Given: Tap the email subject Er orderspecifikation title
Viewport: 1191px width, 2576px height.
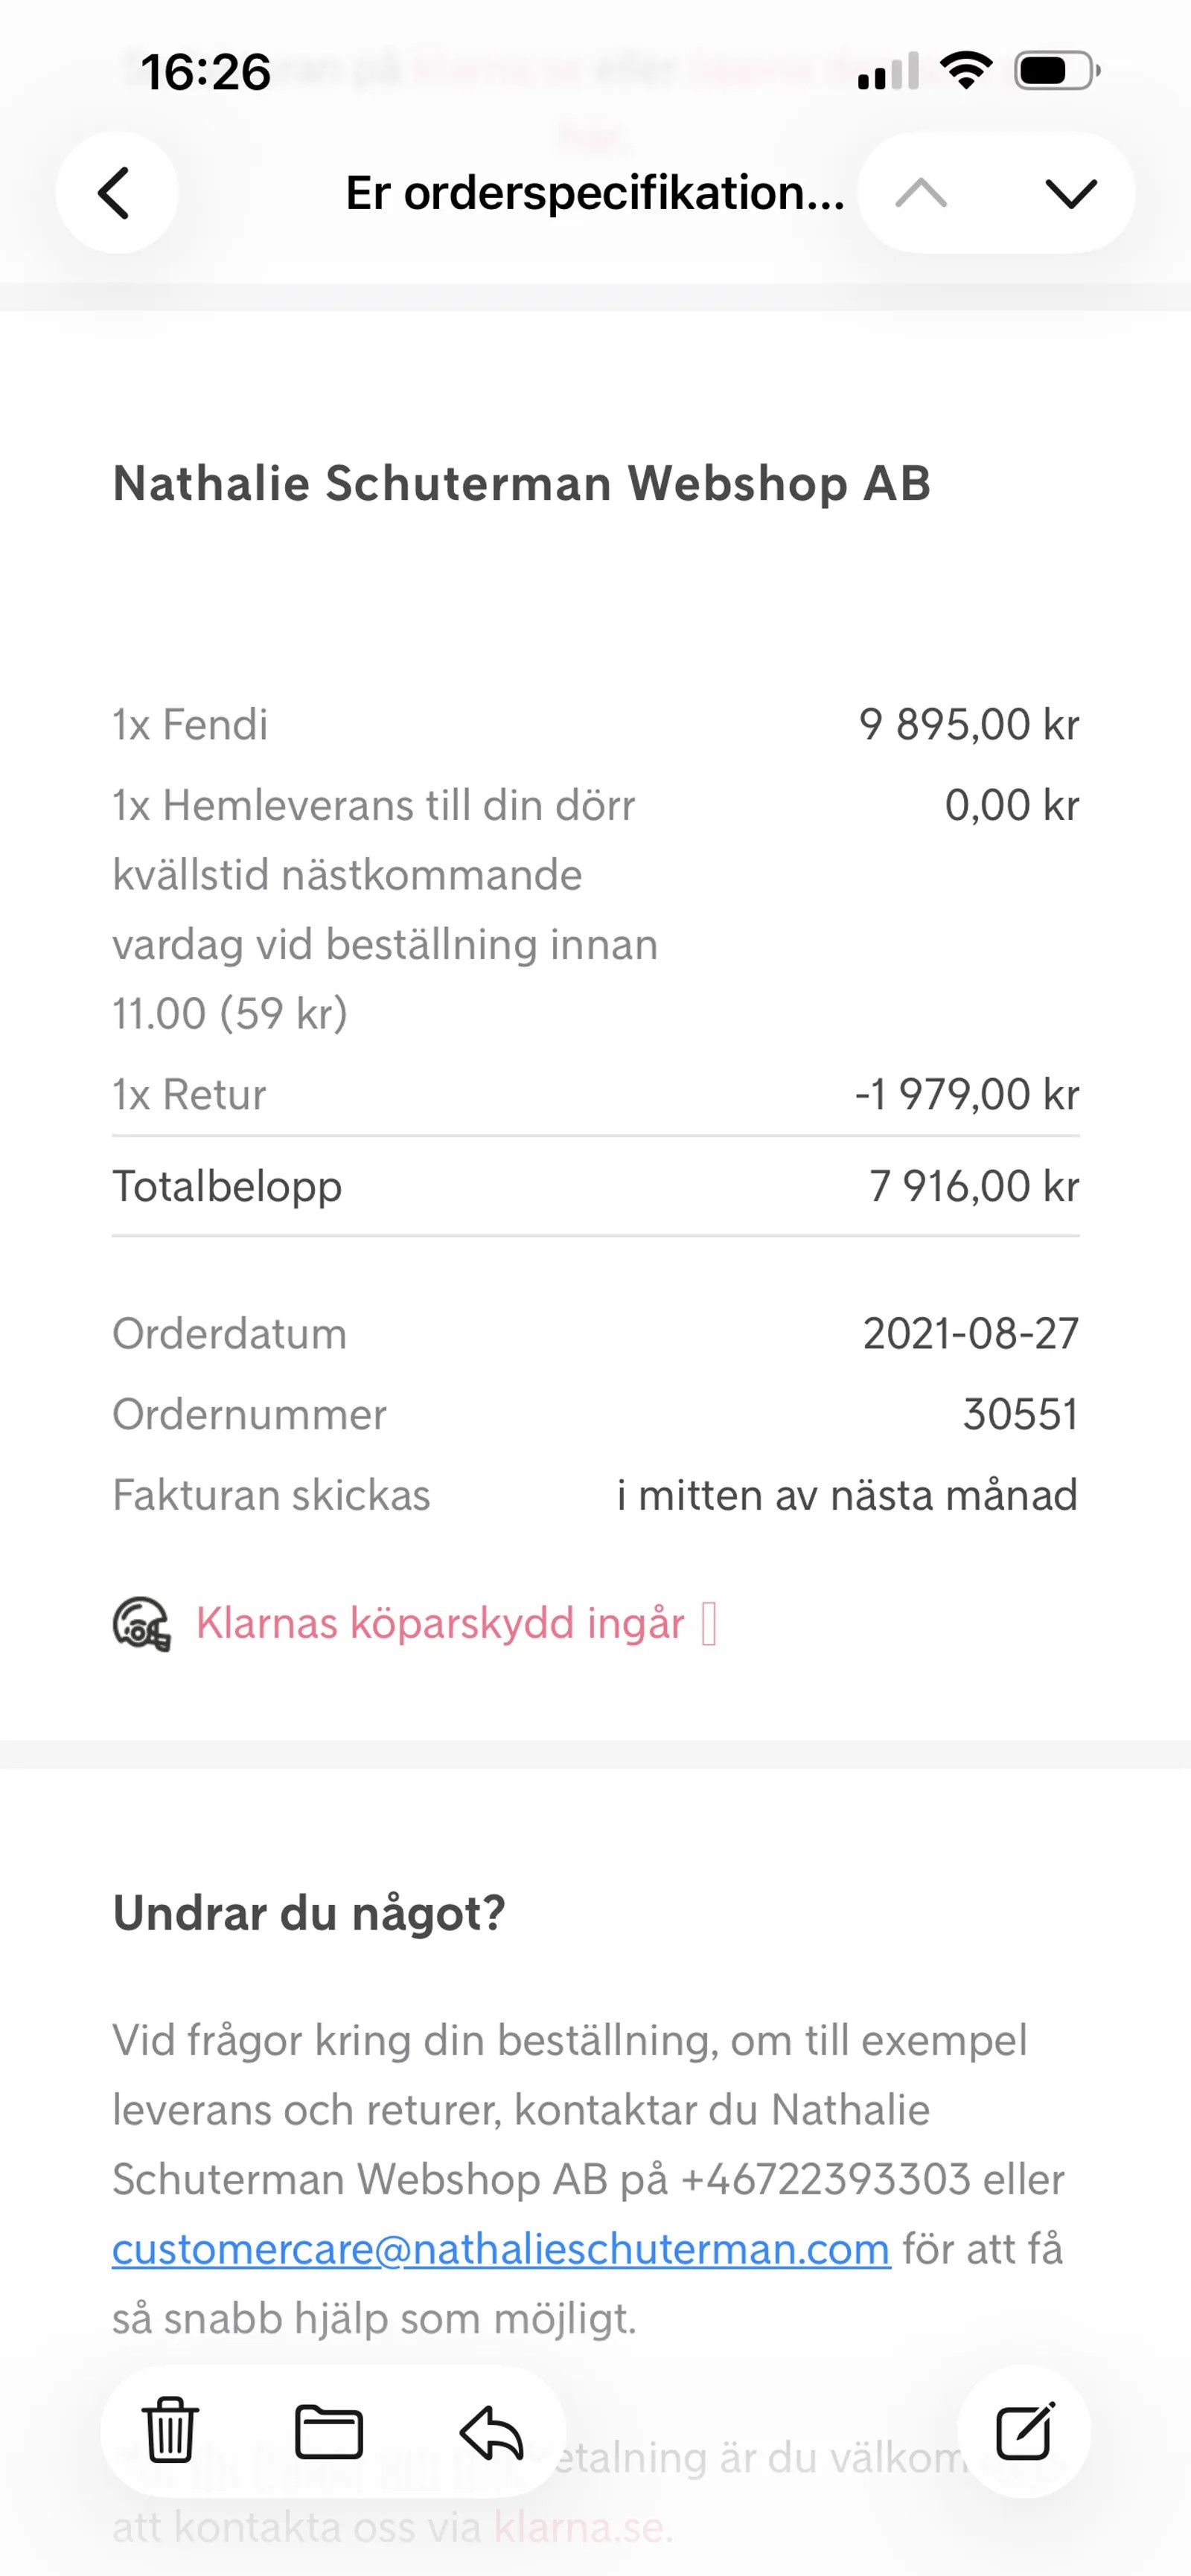Looking at the screenshot, I should pyautogui.click(x=595, y=192).
